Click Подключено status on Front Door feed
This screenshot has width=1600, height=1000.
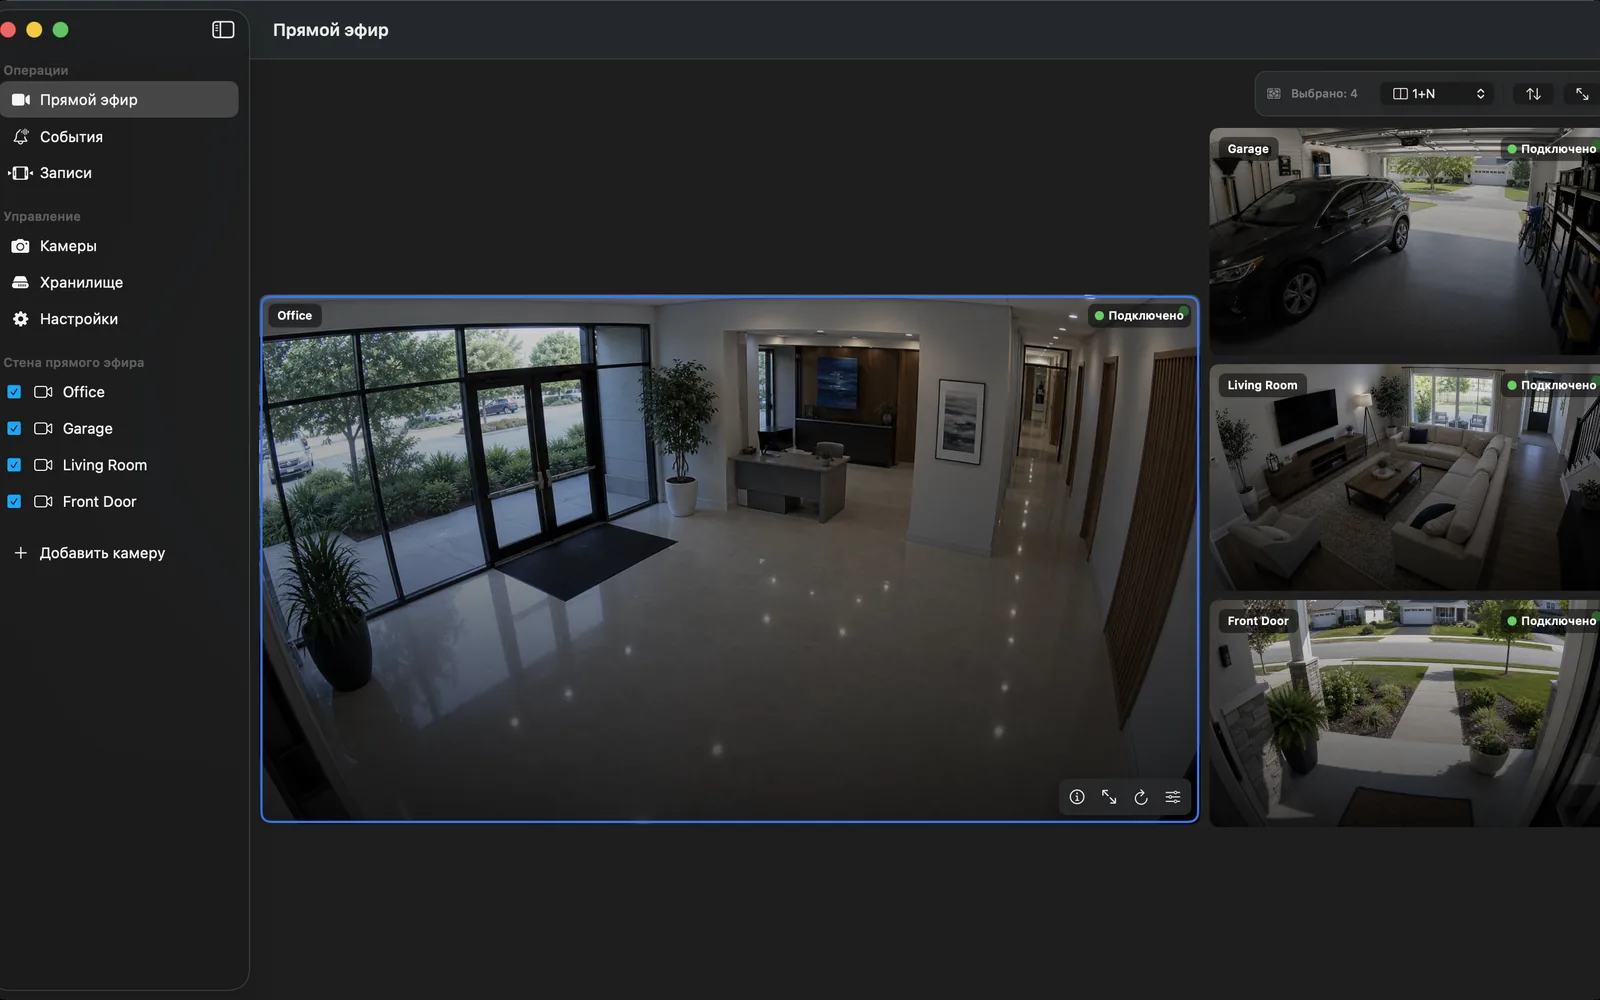click(1551, 621)
